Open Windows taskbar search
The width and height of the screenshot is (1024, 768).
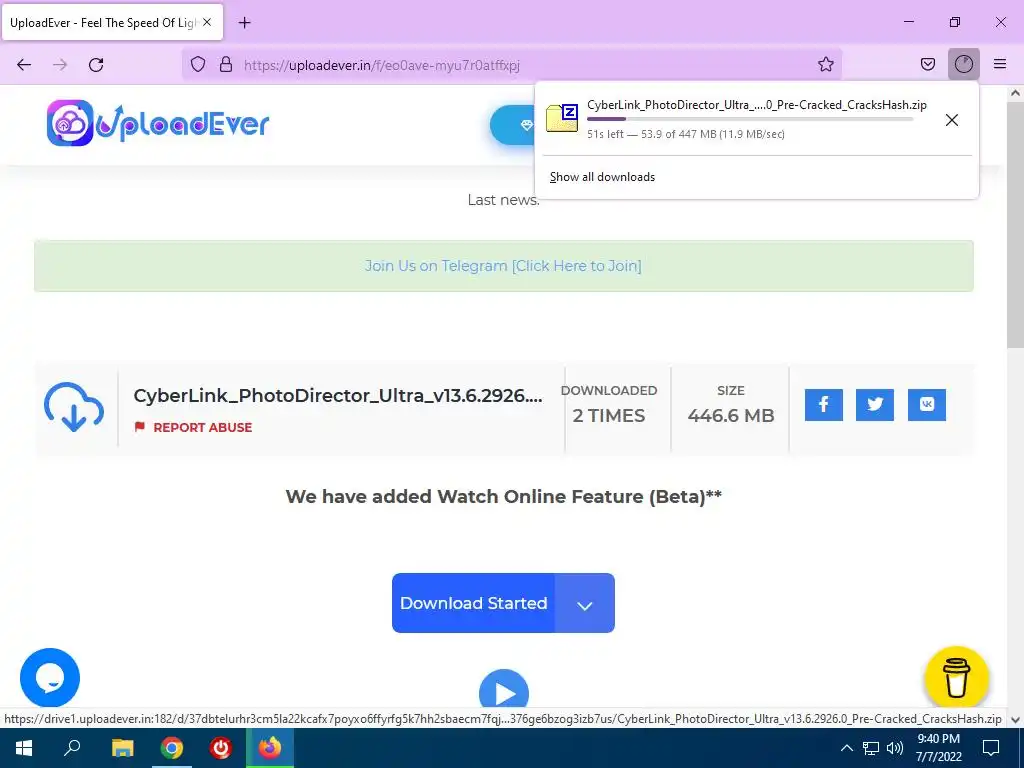coord(72,747)
